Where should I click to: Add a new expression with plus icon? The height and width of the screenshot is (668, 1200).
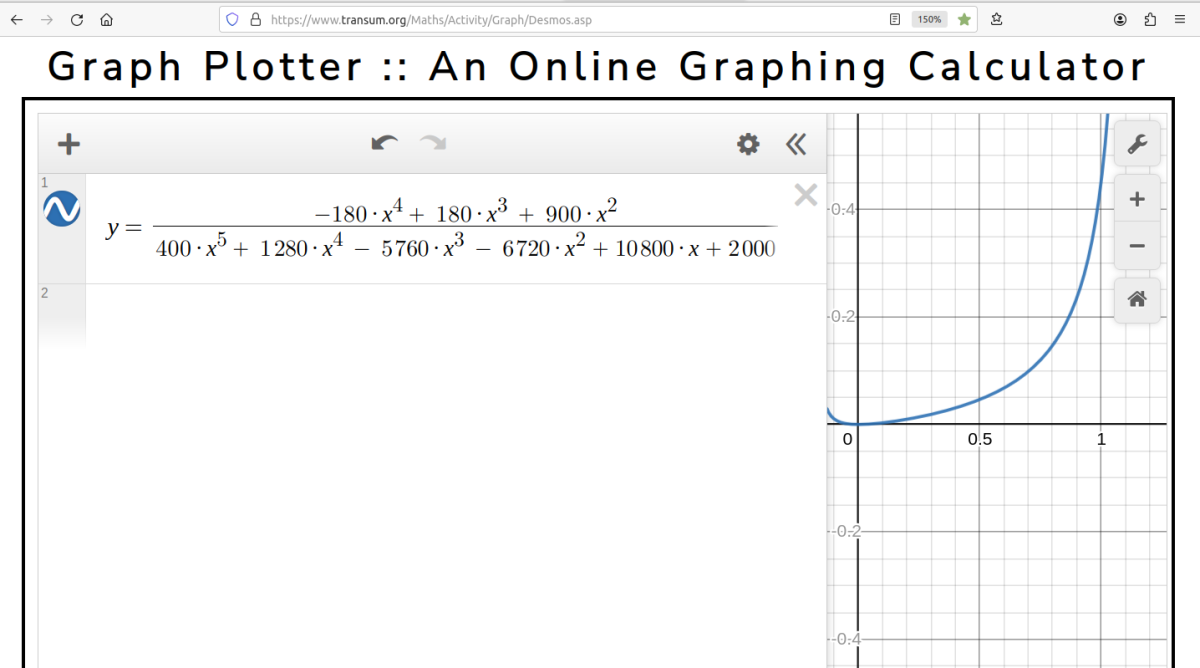(x=68, y=145)
